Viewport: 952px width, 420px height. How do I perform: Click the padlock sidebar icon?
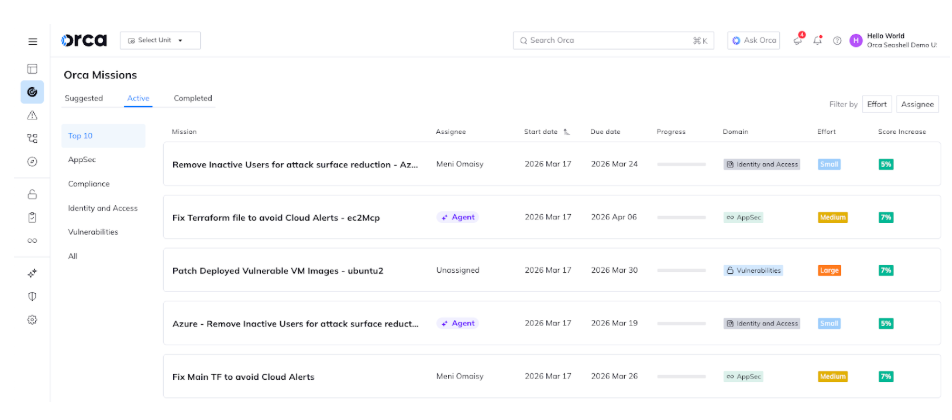[x=33, y=194]
